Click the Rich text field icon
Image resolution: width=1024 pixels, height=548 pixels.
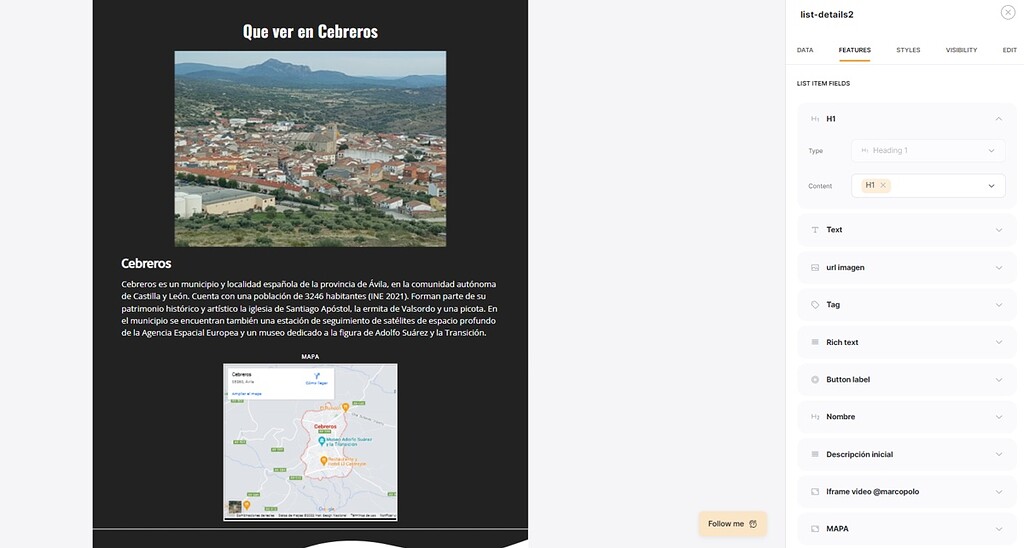(x=815, y=342)
